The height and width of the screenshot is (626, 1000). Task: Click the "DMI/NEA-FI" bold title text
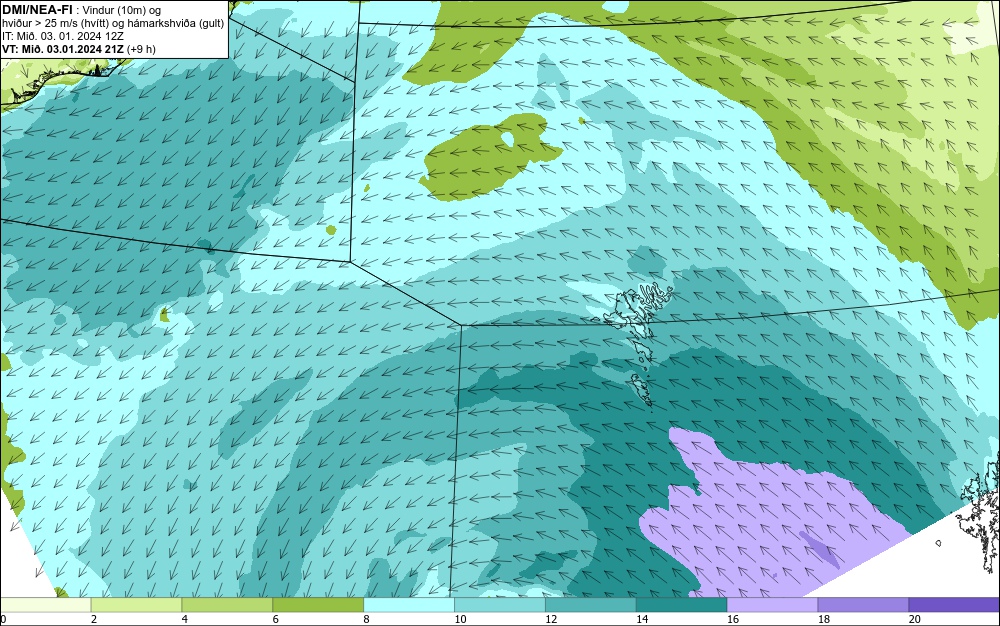pyautogui.click(x=37, y=9)
